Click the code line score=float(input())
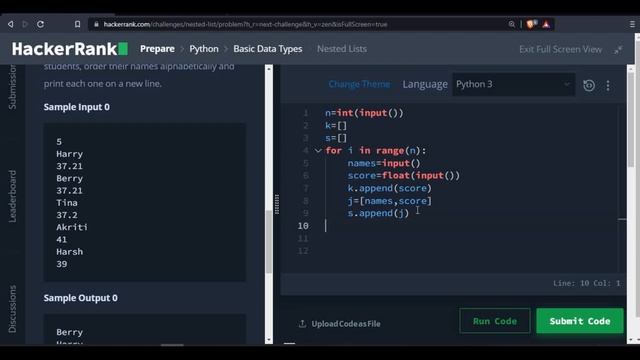 (404, 176)
